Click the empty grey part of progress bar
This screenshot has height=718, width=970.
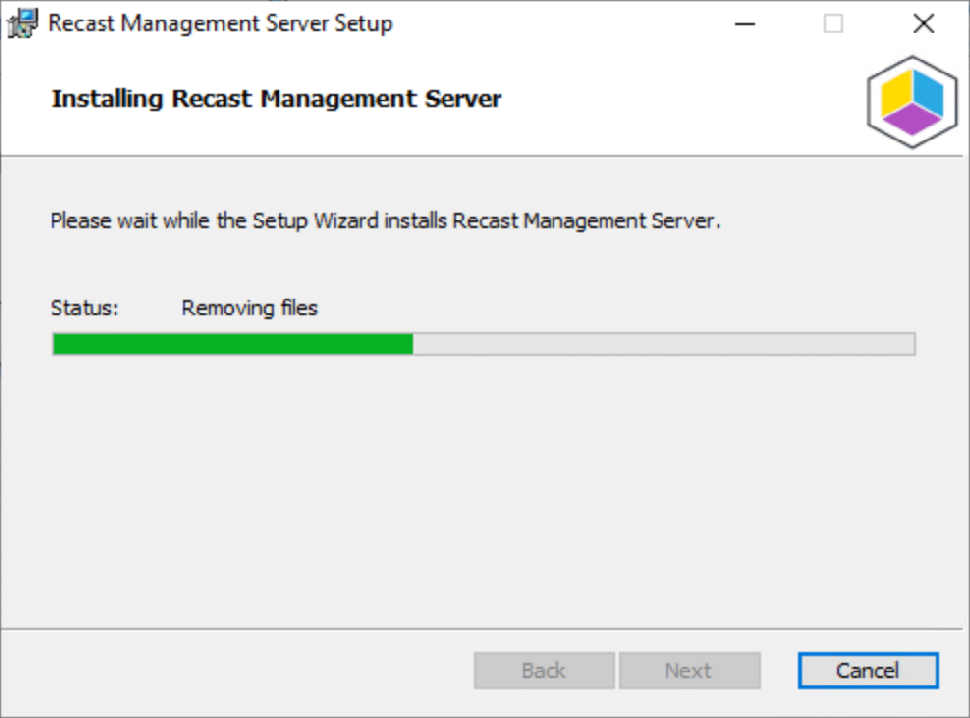(664, 344)
